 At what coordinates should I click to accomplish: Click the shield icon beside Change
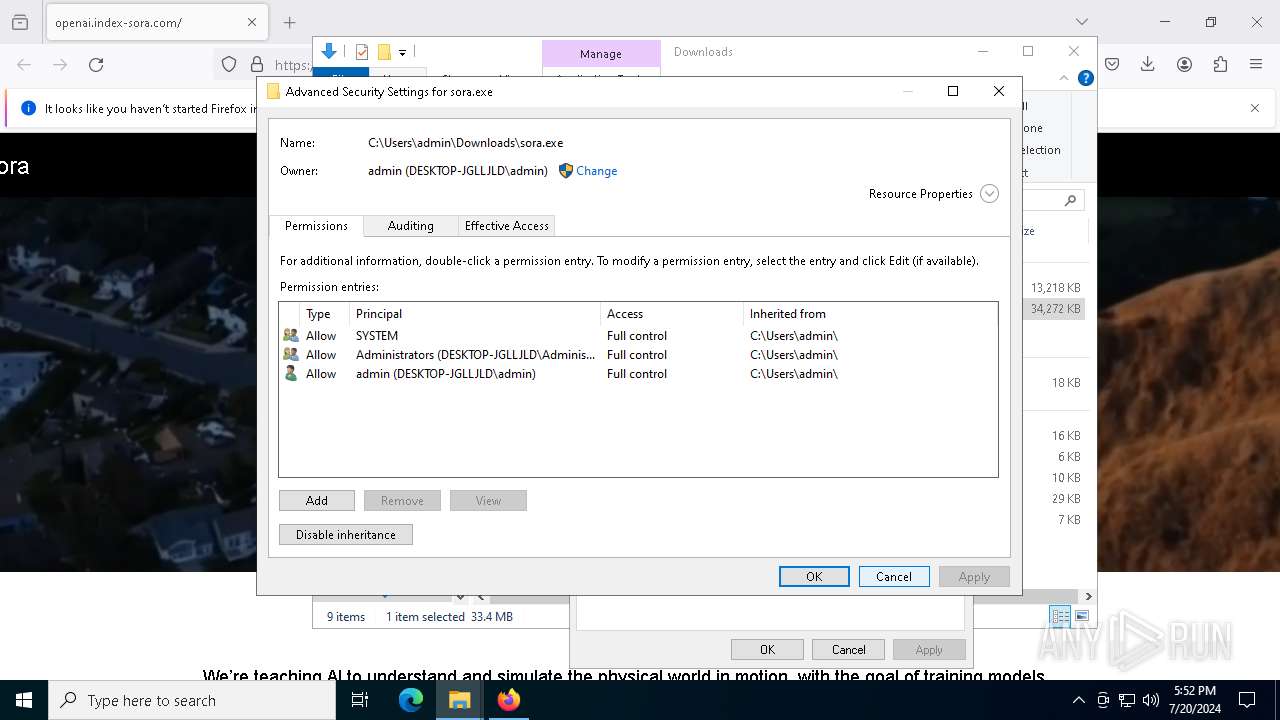pos(566,171)
